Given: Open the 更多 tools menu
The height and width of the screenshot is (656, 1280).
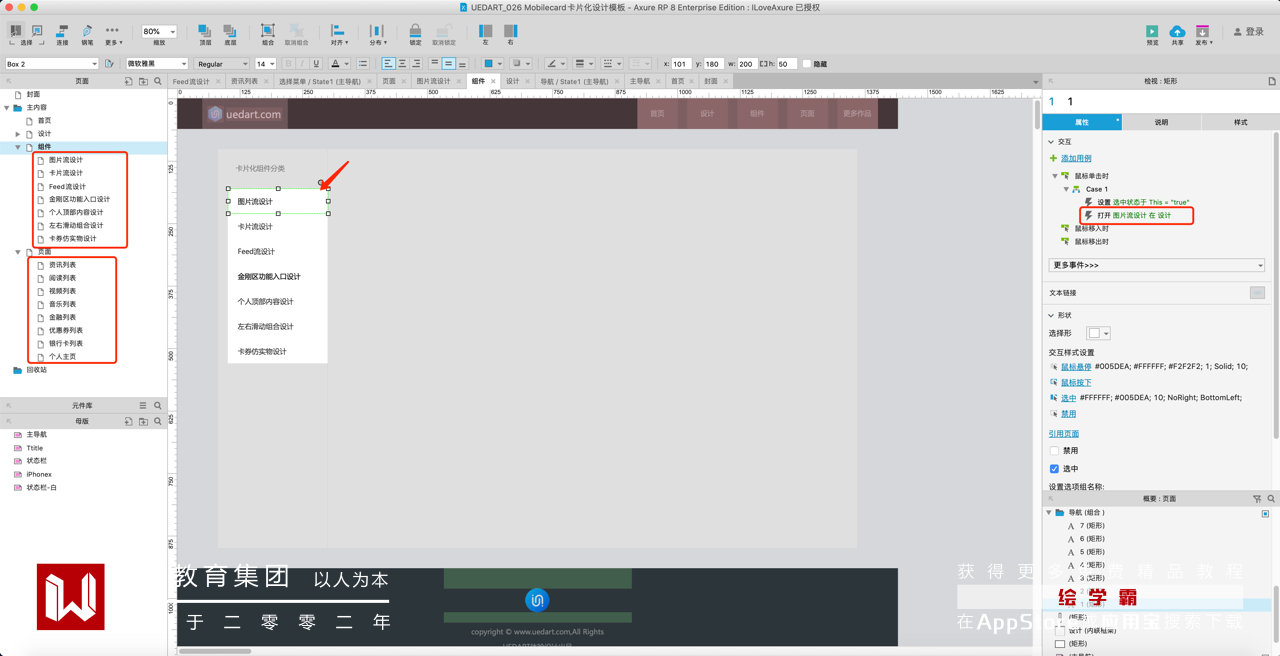Looking at the screenshot, I should click(x=112, y=35).
